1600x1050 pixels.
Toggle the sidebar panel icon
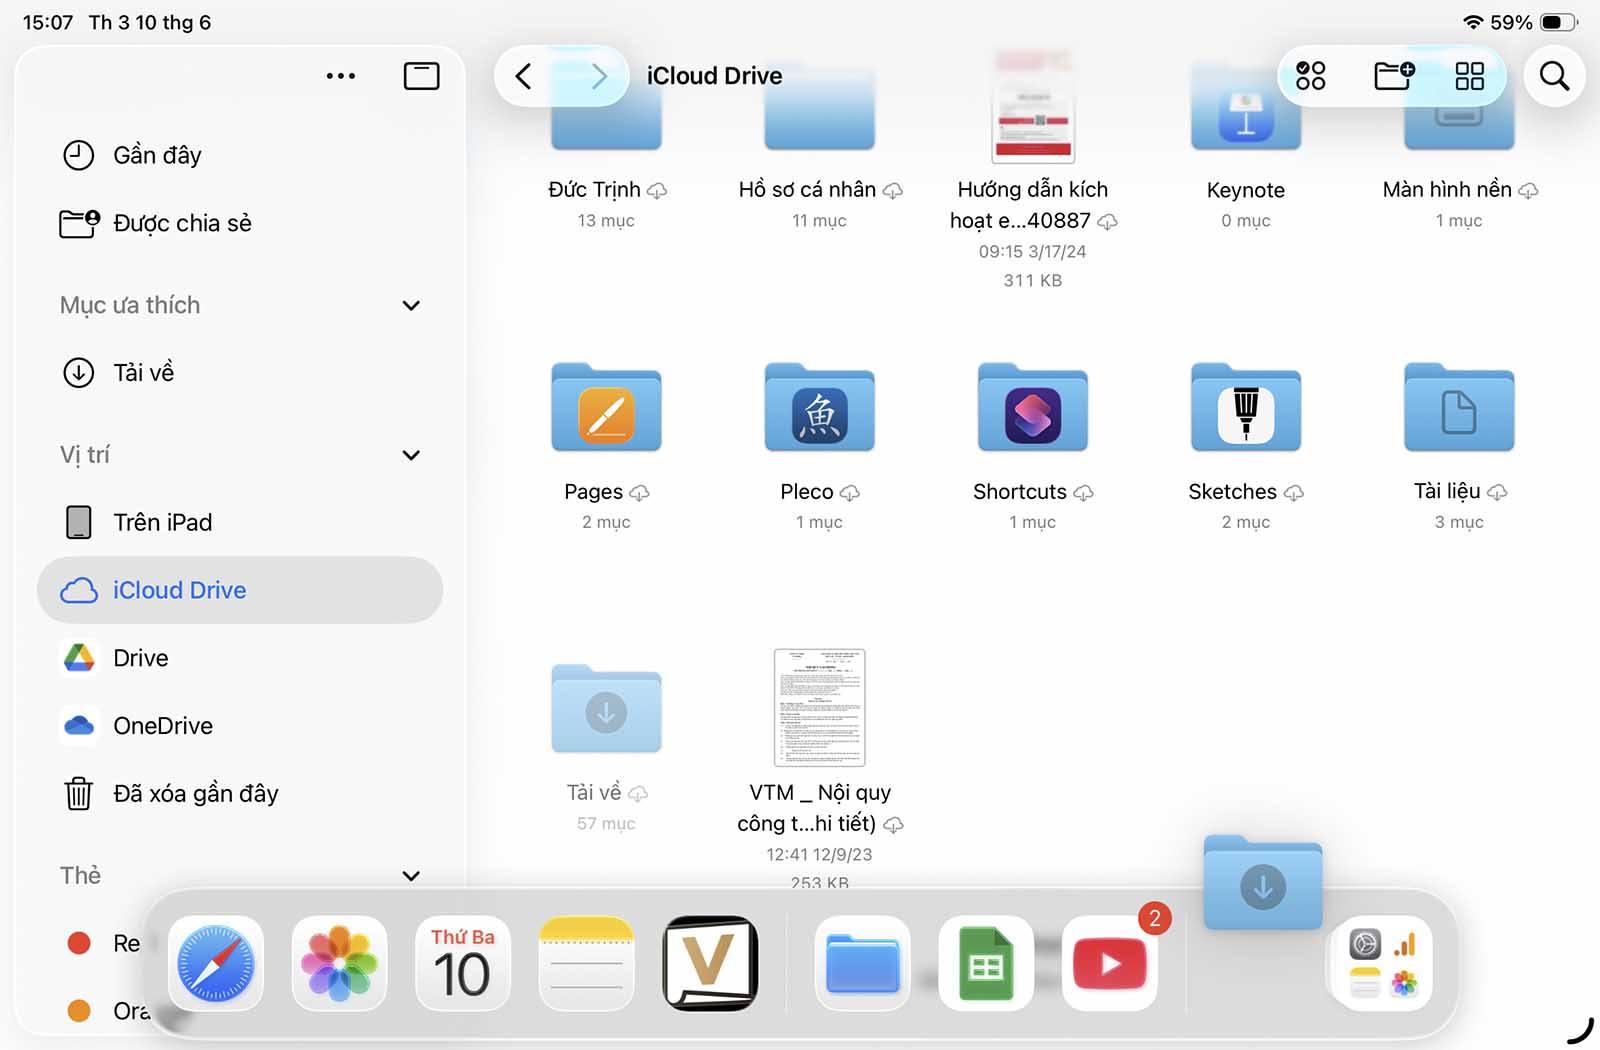click(x=421, y=76)
